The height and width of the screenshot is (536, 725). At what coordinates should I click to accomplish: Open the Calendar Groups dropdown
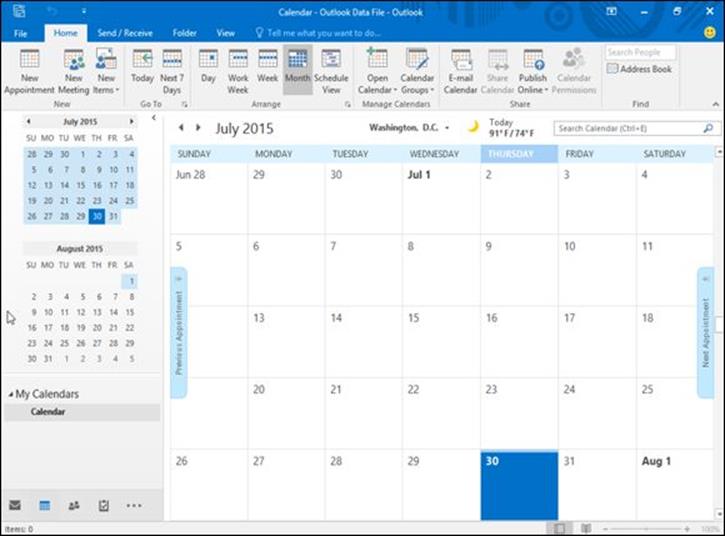pos(417,71)
